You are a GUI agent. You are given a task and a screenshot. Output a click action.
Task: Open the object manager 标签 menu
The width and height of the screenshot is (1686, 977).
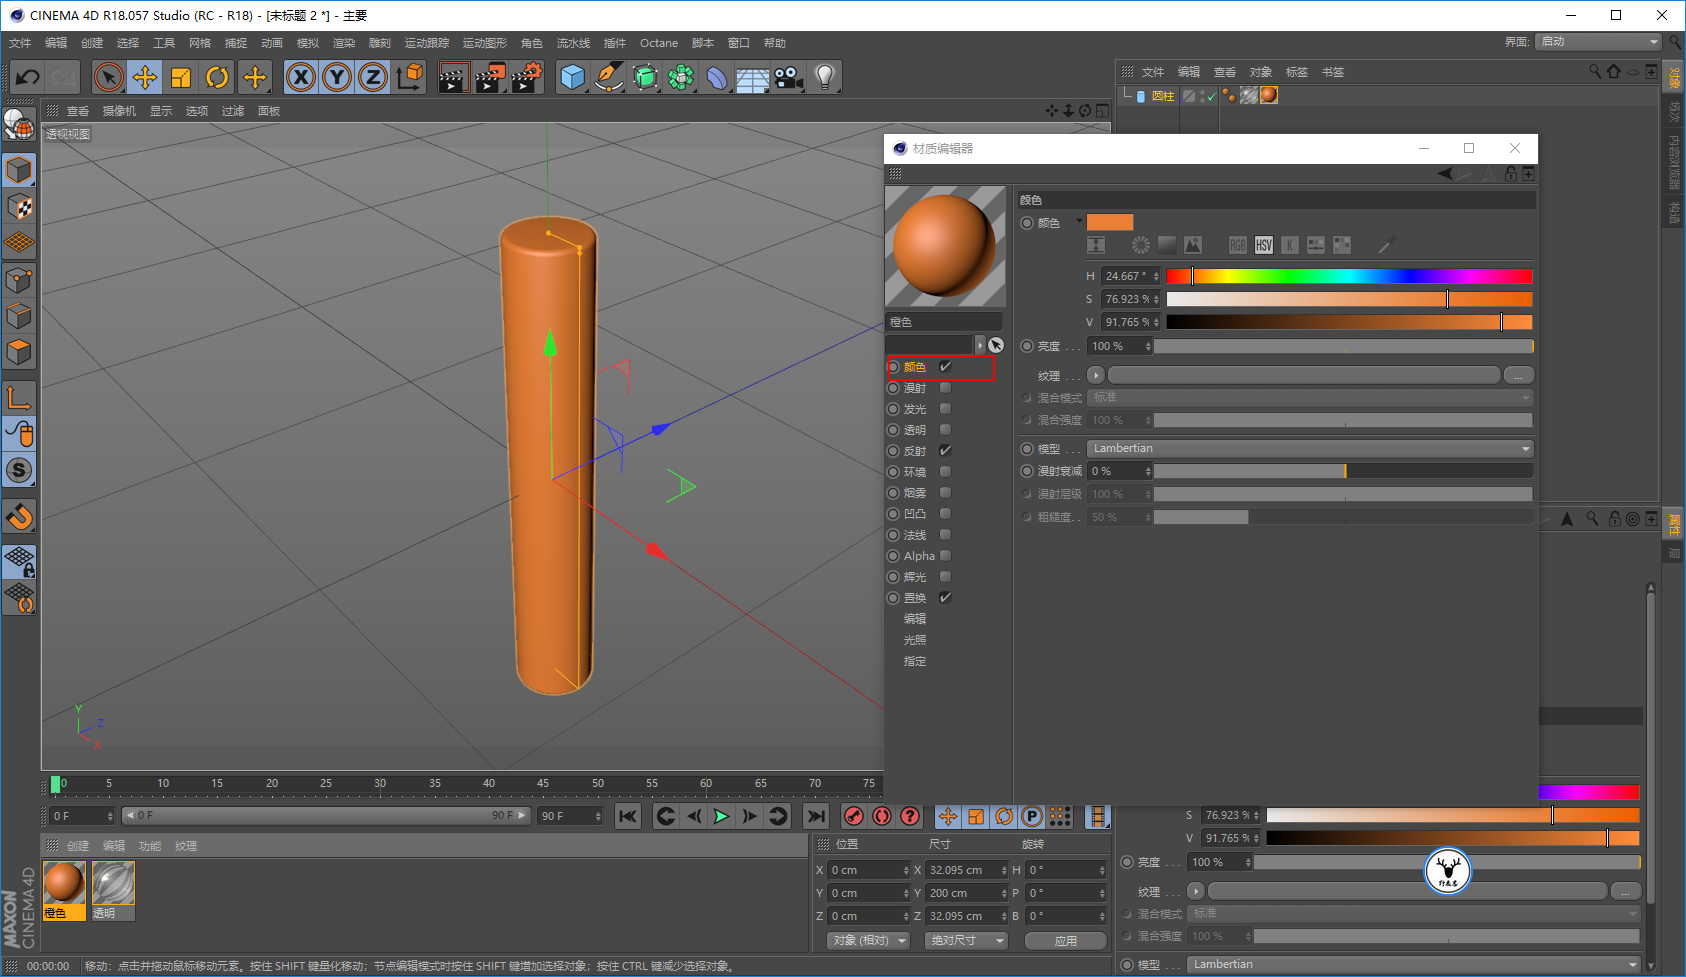1297,72
